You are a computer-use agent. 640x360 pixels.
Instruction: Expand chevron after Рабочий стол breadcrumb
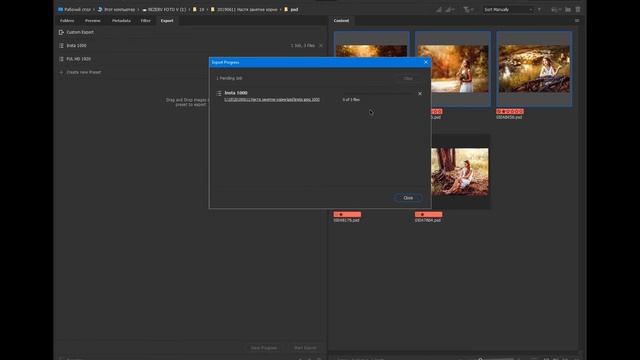point(94,9)
